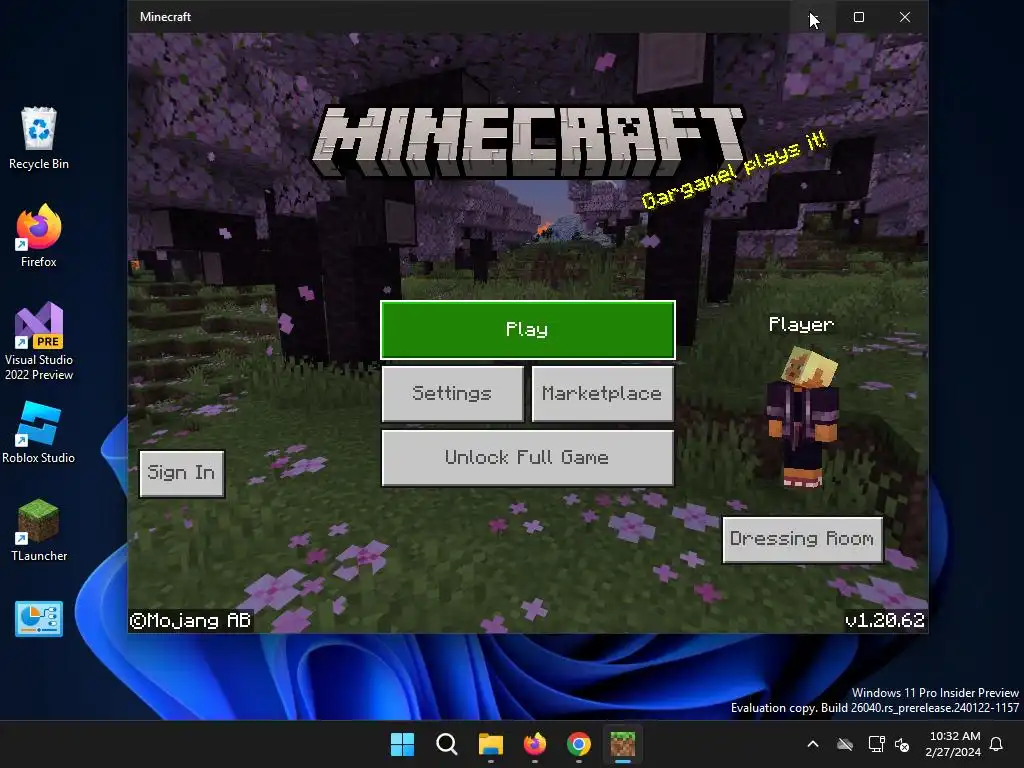Click the Minecraft taskbar icon
This screenshot has height=768, width=1024.
tap(622, 744)
